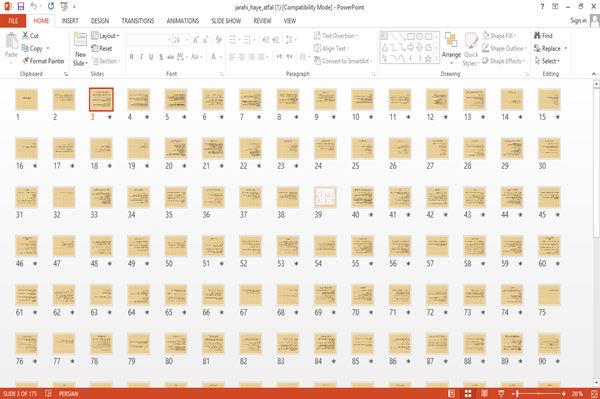Toggle center text alignment
This screenshot has height=399, width=600.
pyautogui.click(x=242, y=57)
